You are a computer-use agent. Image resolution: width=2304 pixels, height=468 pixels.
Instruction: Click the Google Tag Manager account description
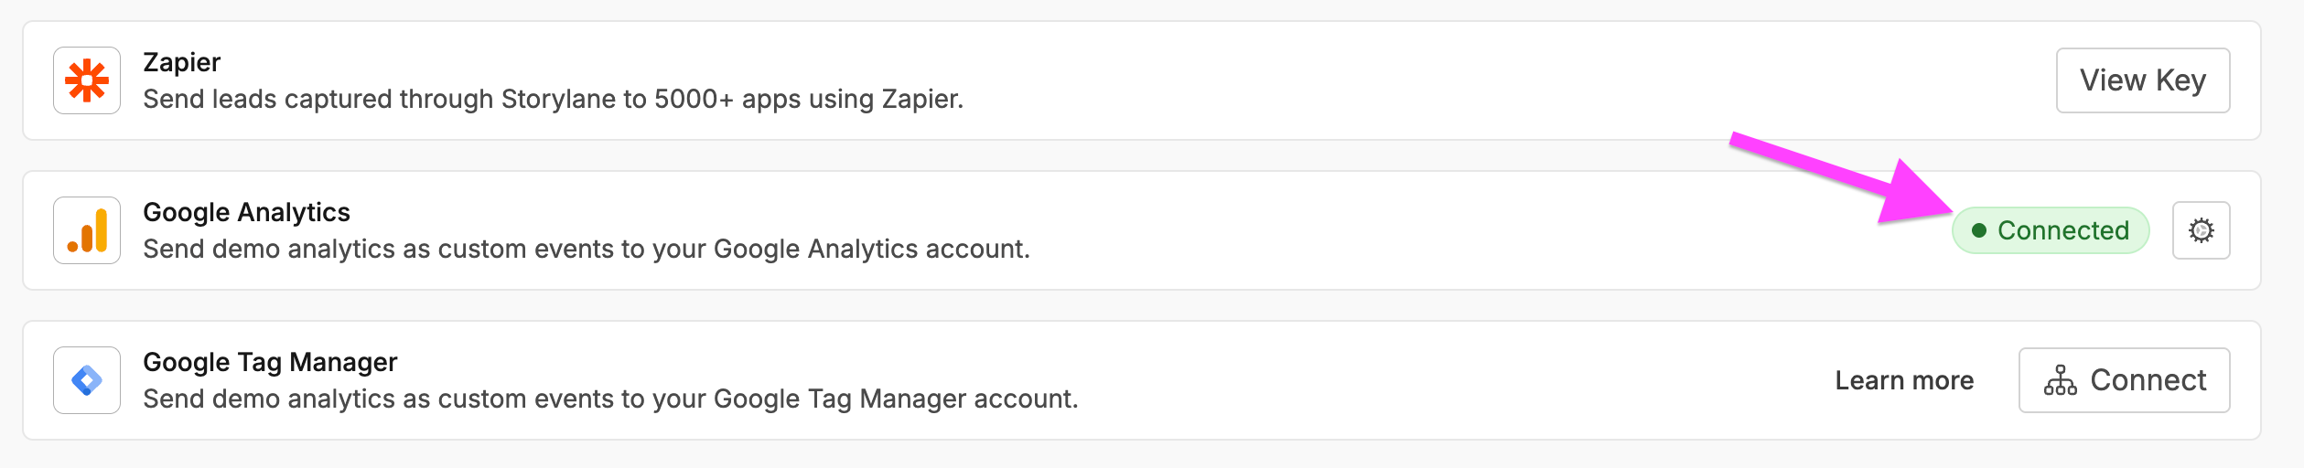(x=610, y=399)
